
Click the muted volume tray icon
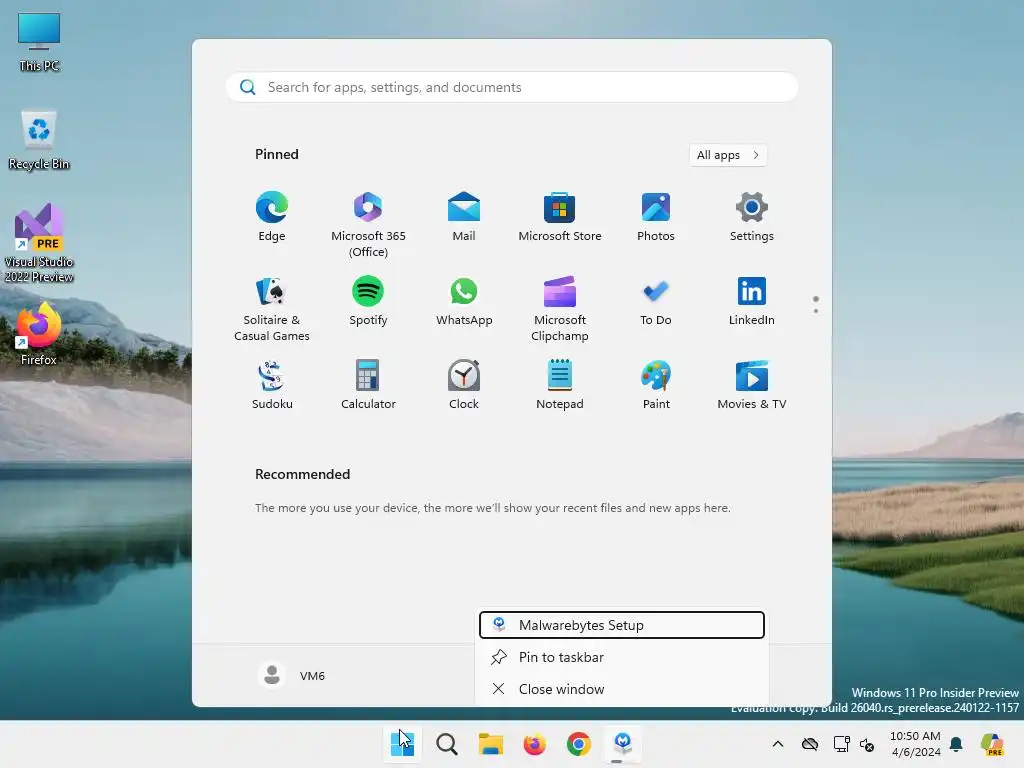[x=867, y=744]
